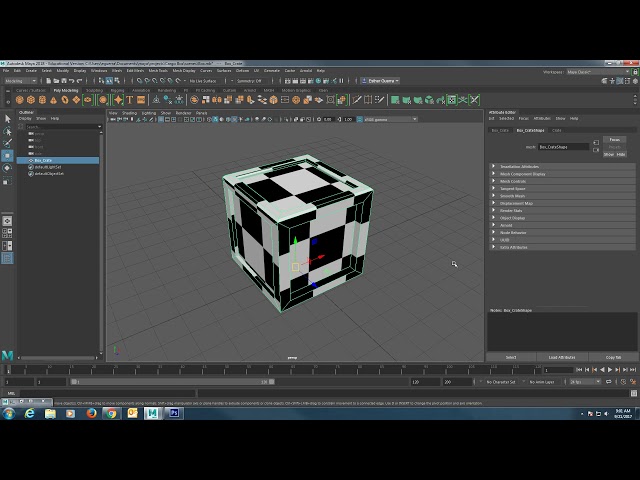640x480 pixels.
Task: Activate the Move tool in the toolbox
Action: [7, 156]
